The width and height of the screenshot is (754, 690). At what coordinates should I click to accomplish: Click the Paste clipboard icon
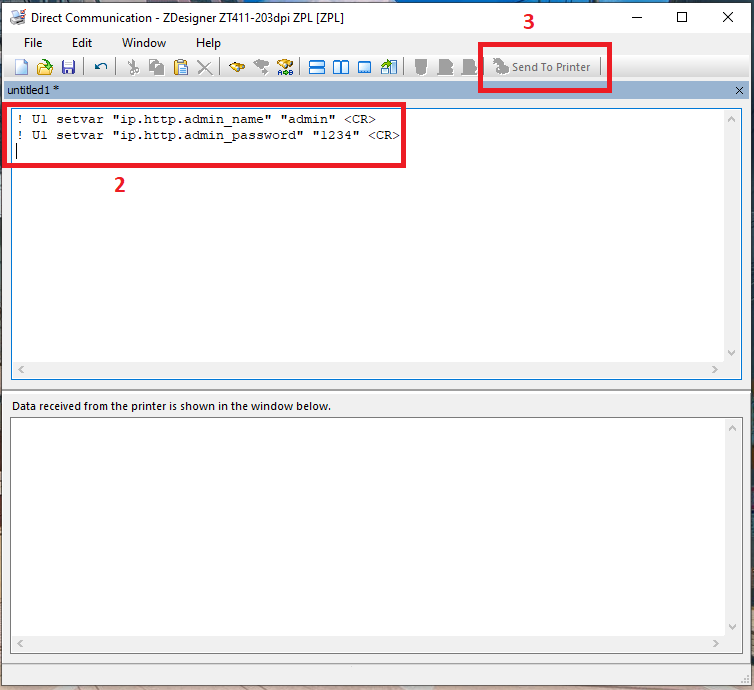pos(181,67)
